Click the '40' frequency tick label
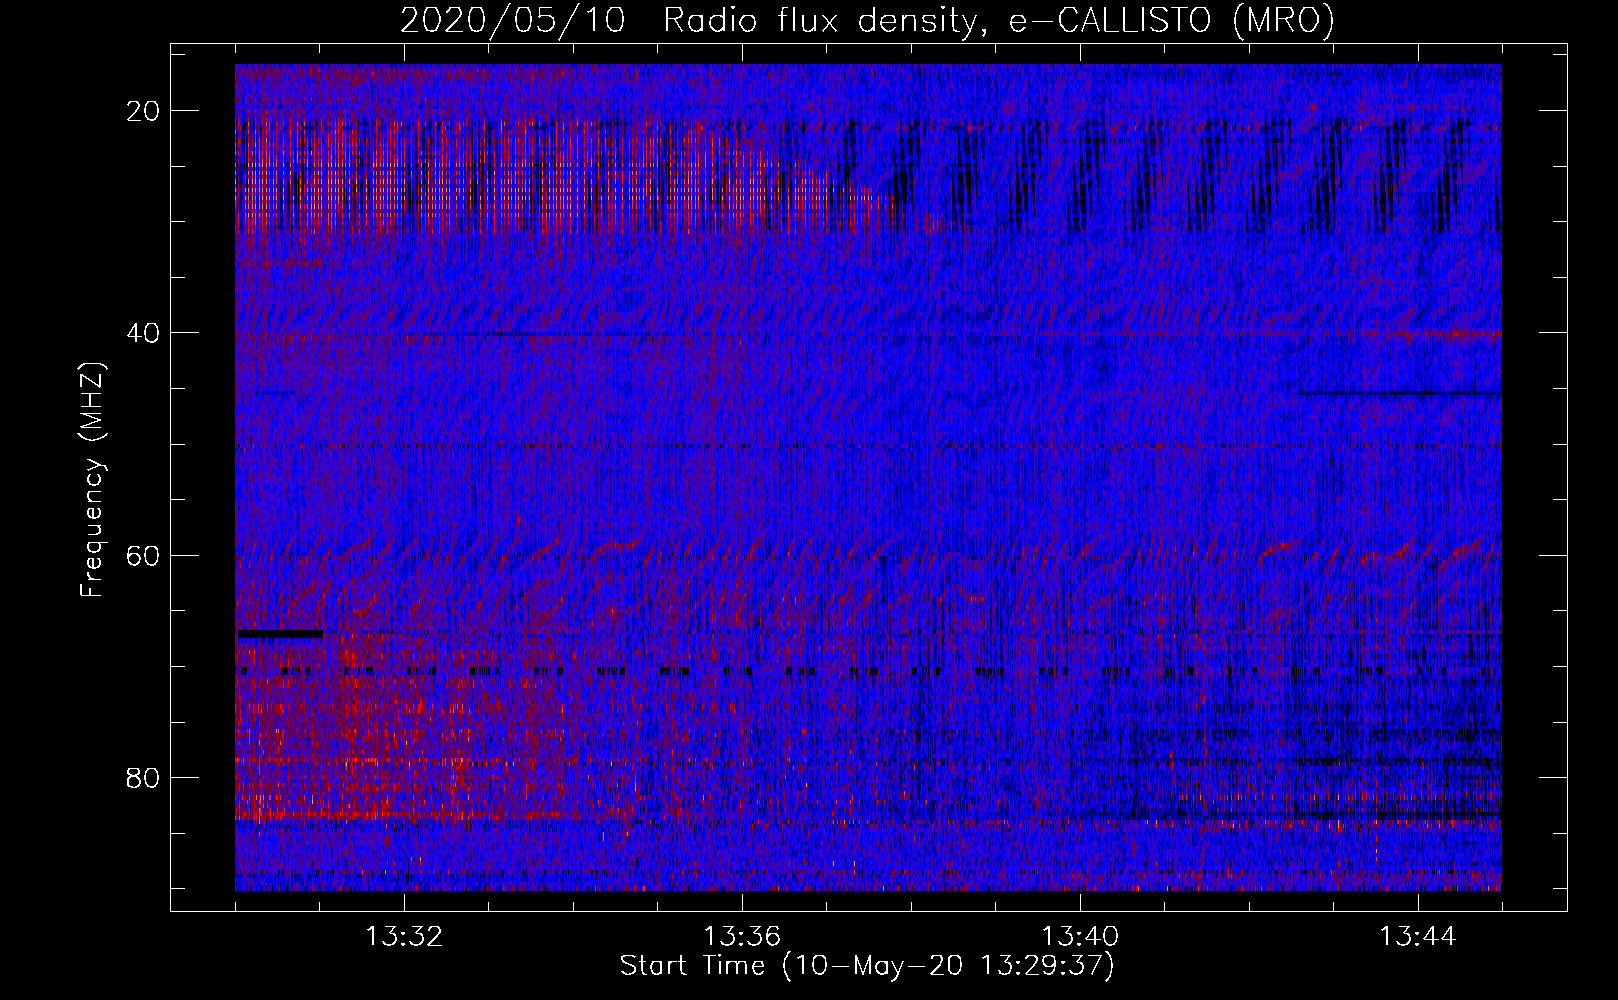The height and width of the screenshot is (1000, 1618). [x=144, y=333]
